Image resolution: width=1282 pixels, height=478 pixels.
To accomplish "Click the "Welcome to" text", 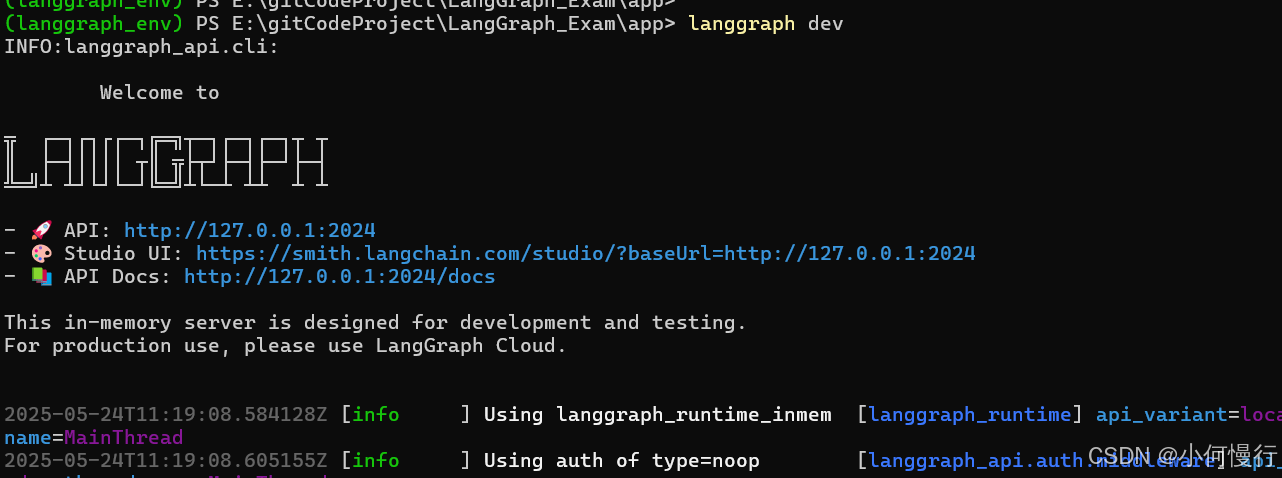I will 160,92.
